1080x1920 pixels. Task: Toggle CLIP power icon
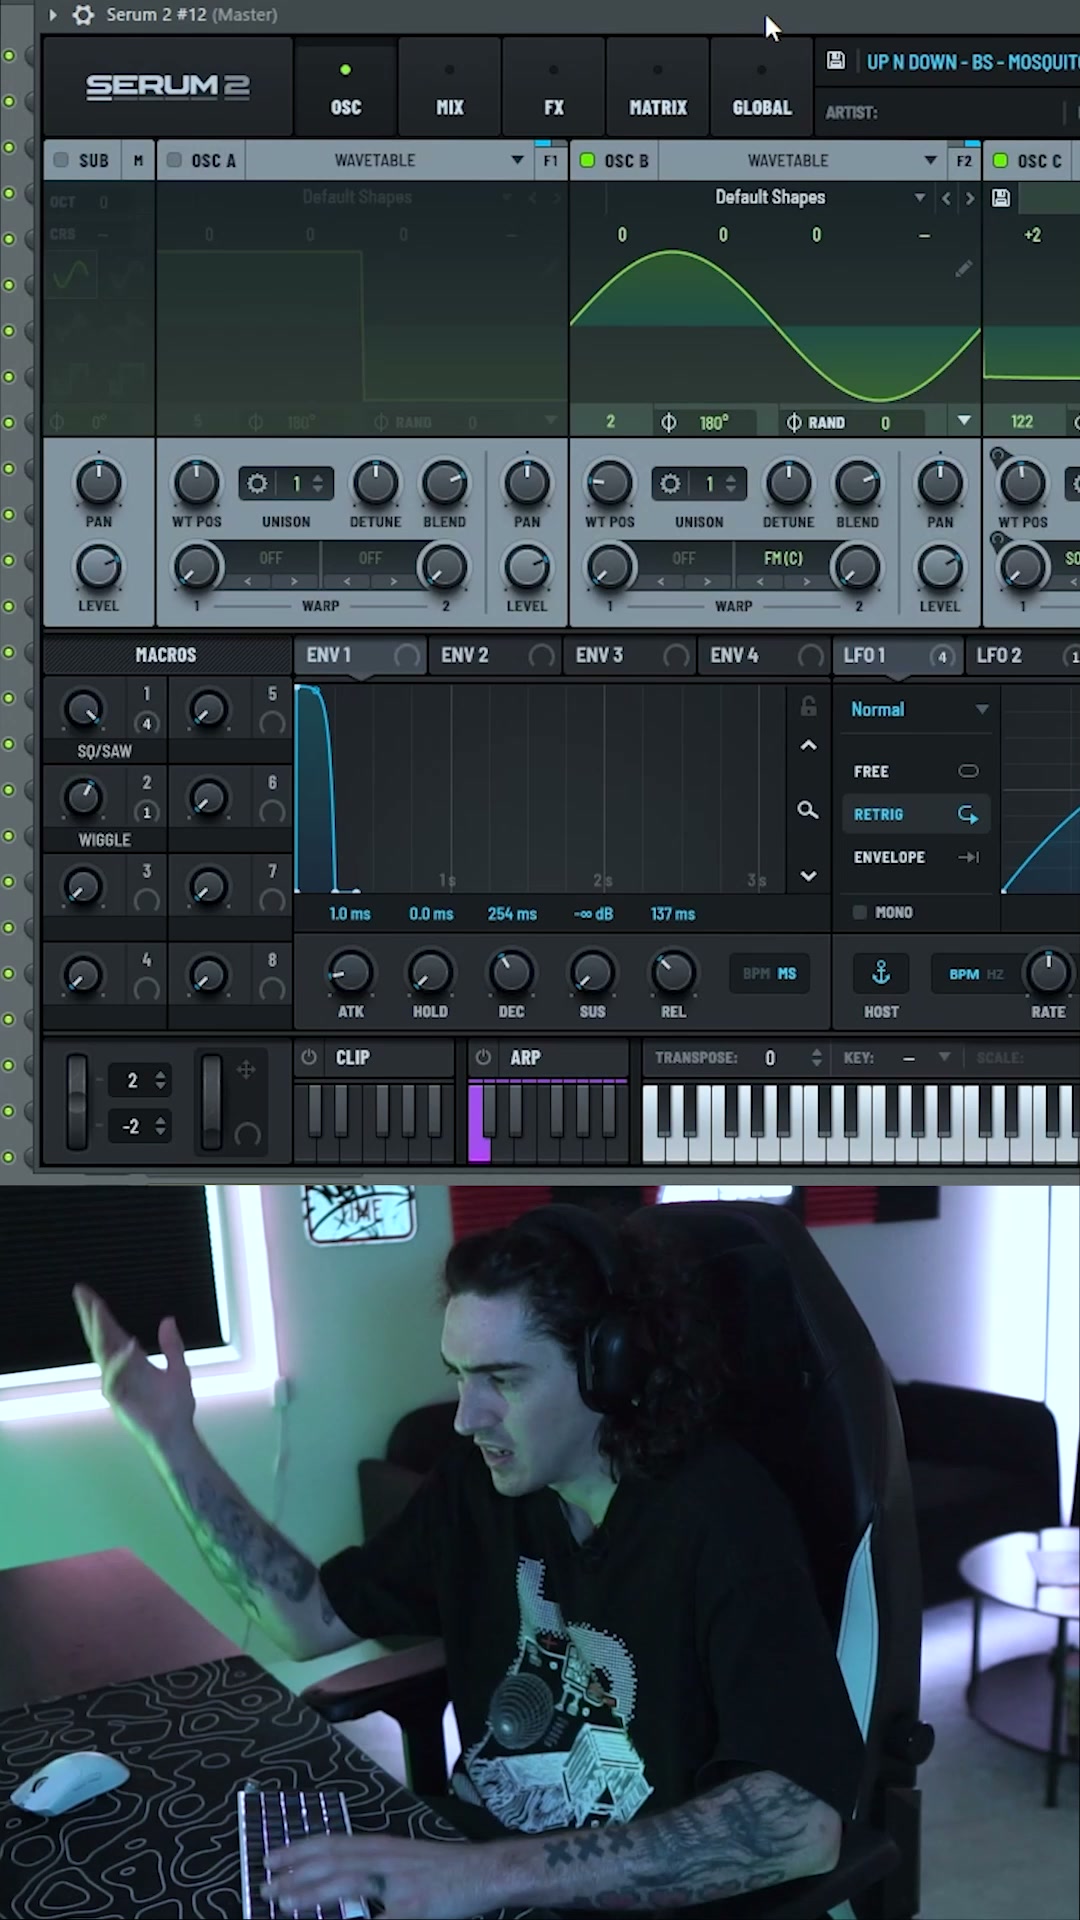[309, 1057]
